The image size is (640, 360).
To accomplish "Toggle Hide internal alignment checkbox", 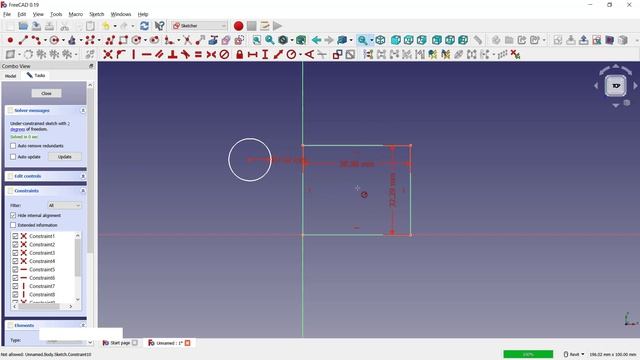I will (13, 215).
